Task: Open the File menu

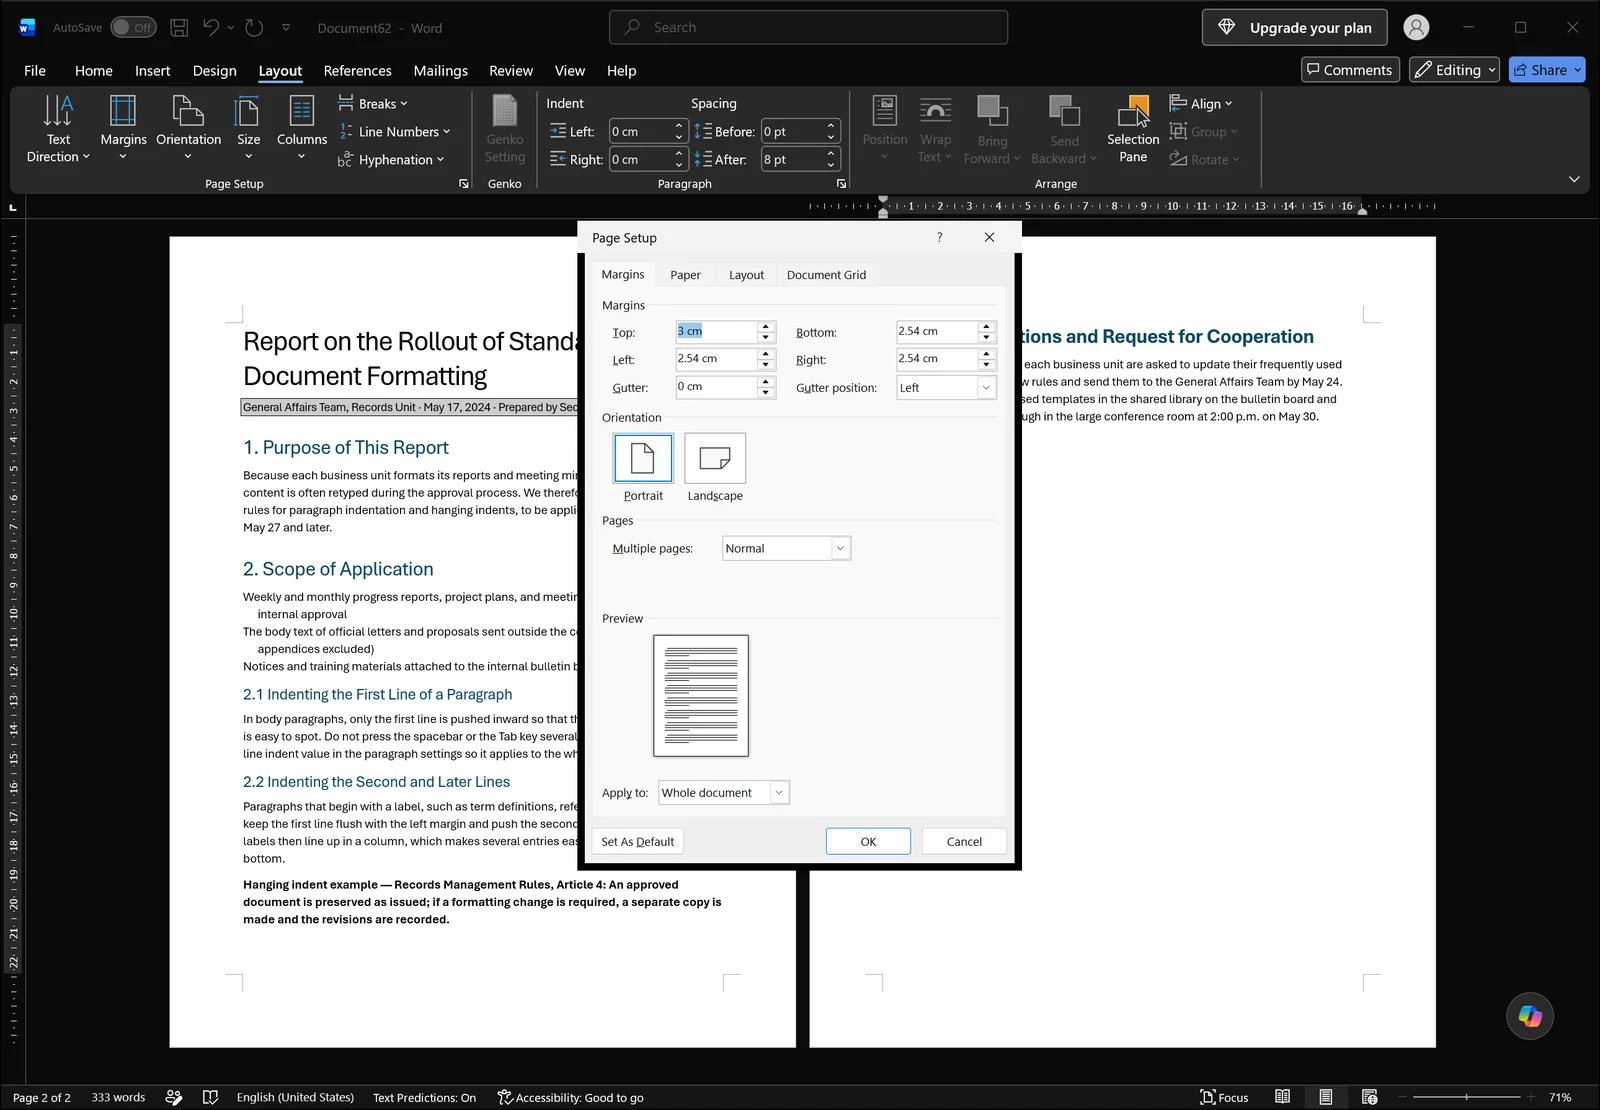Action: tap(35, 70)
